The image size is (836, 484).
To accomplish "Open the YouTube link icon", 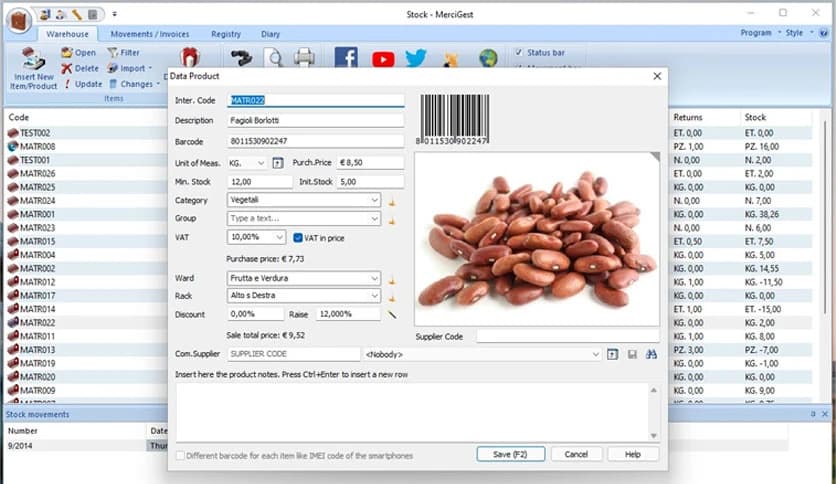I will click(x=383, y=58).
